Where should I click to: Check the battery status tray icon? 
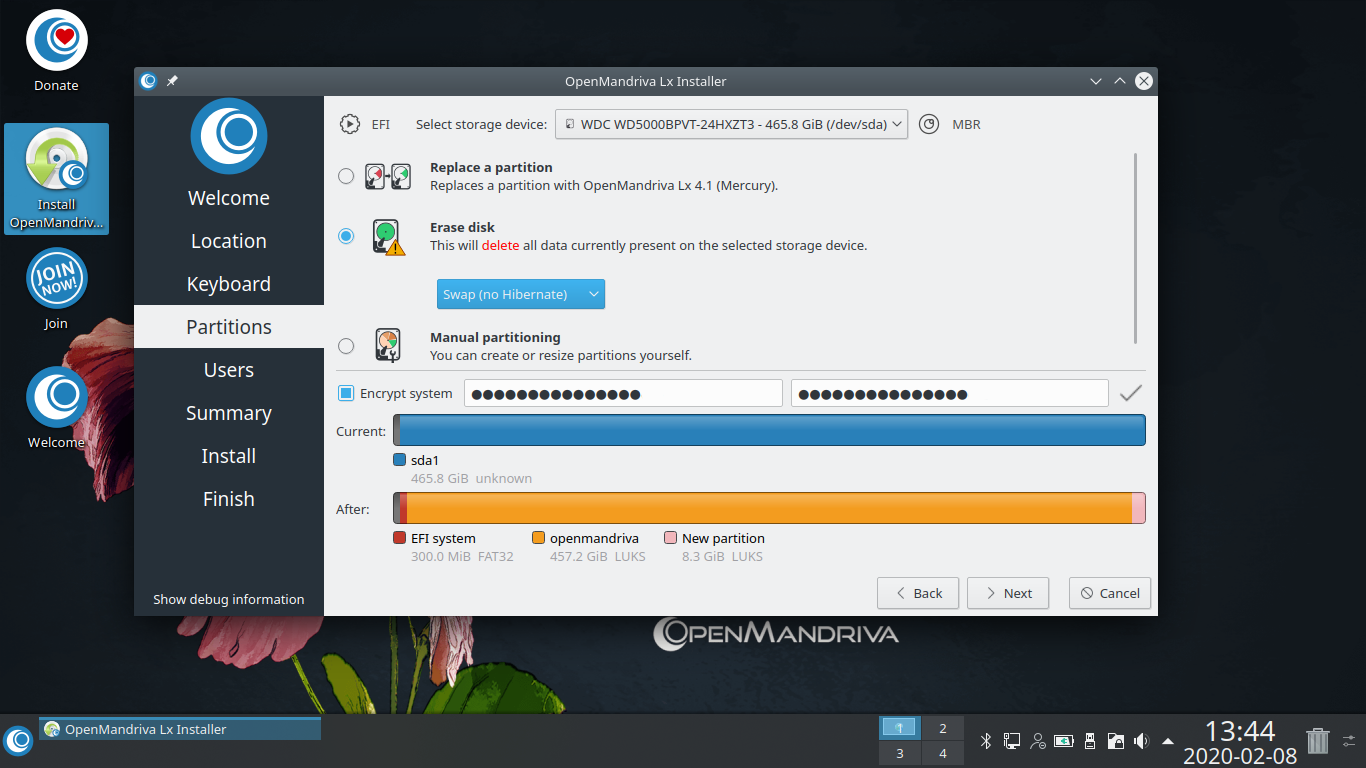coord(1064,741)
